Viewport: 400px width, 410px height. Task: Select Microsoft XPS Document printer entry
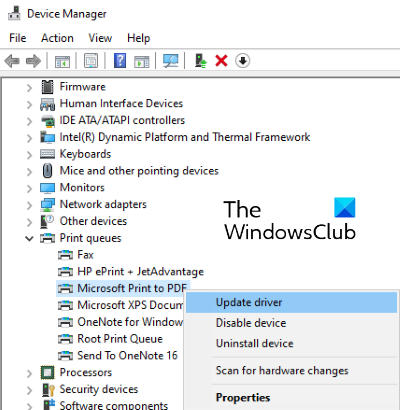click(x=130, y=305)
